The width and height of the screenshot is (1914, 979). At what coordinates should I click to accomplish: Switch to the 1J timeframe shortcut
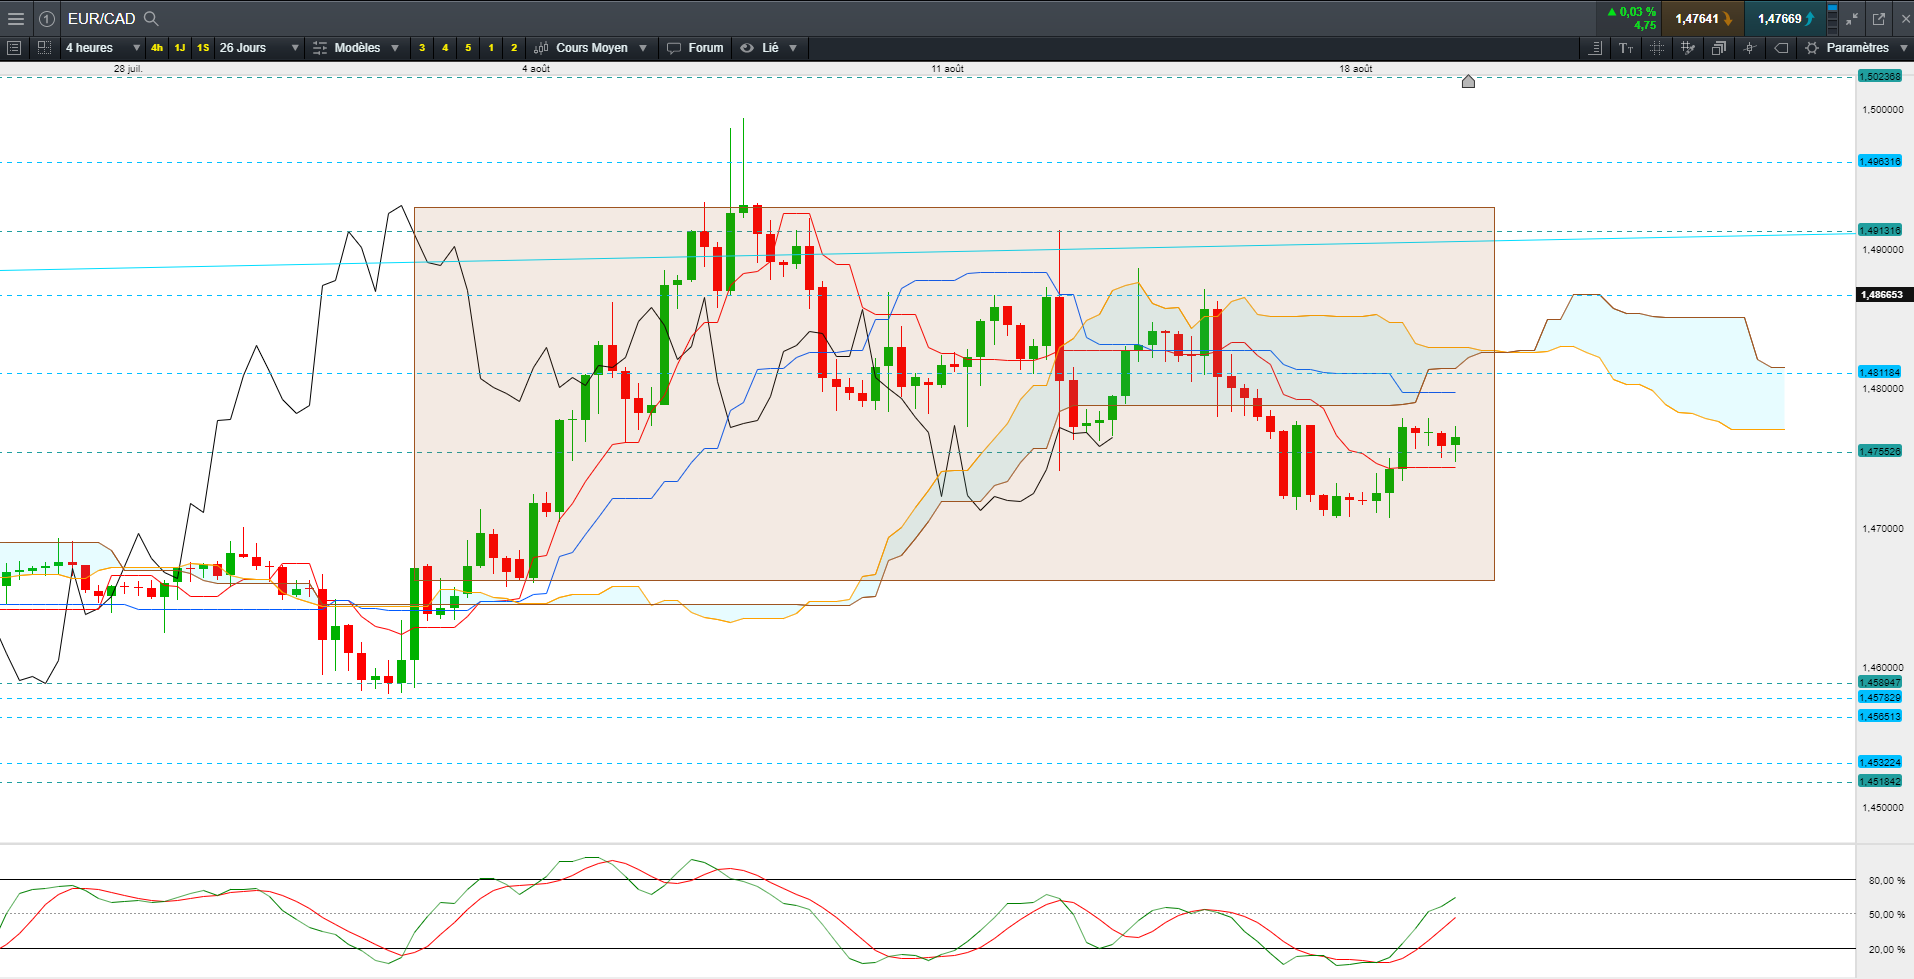(x=180, y=48)
